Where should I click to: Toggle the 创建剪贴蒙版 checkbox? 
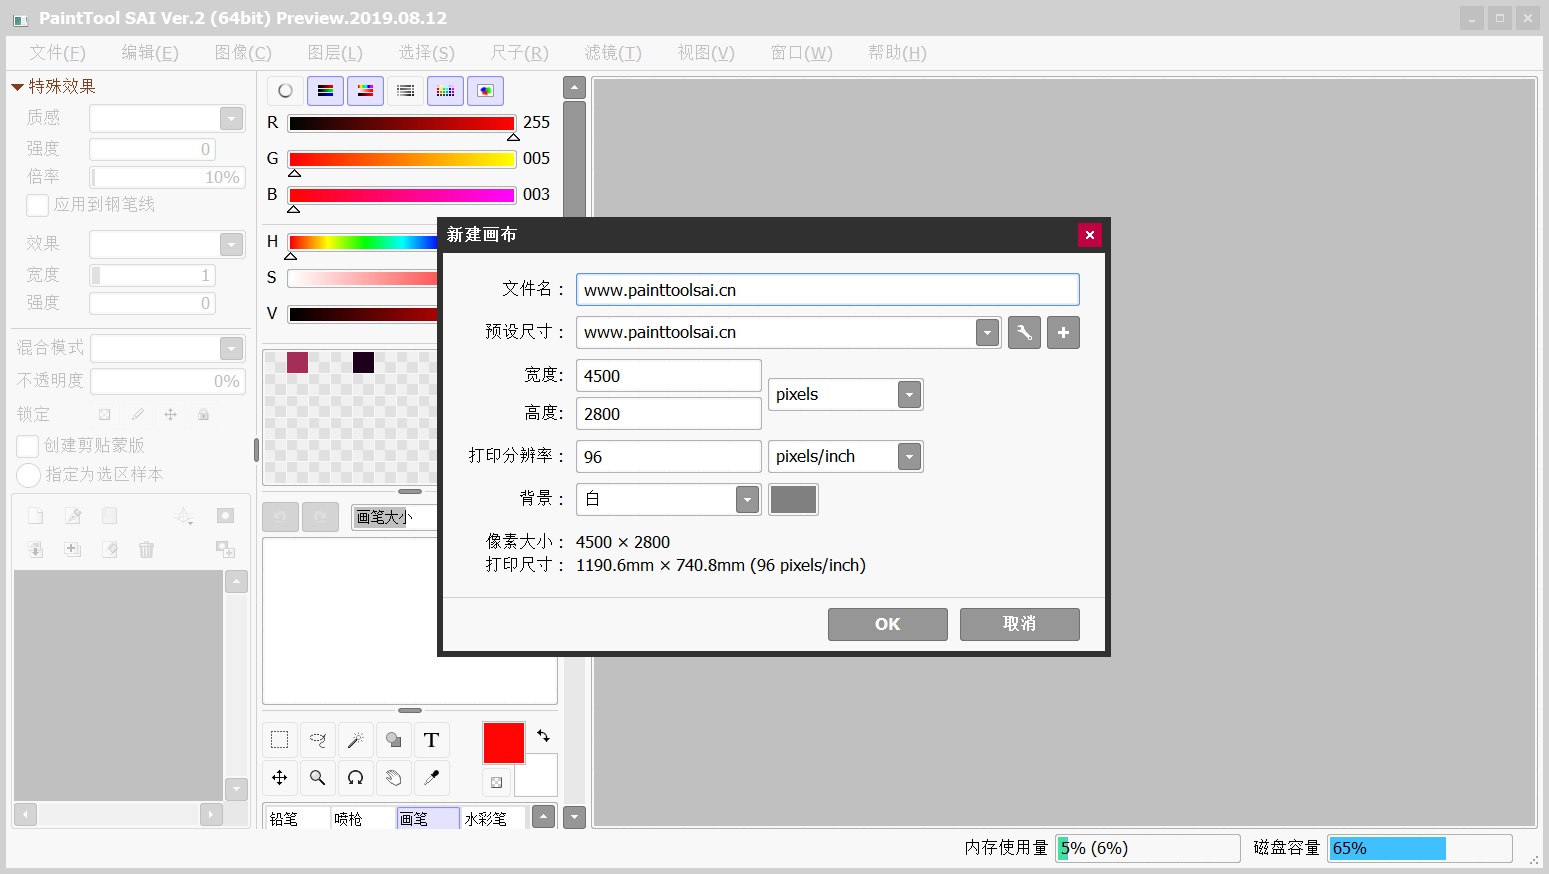(x=28, y=446)
